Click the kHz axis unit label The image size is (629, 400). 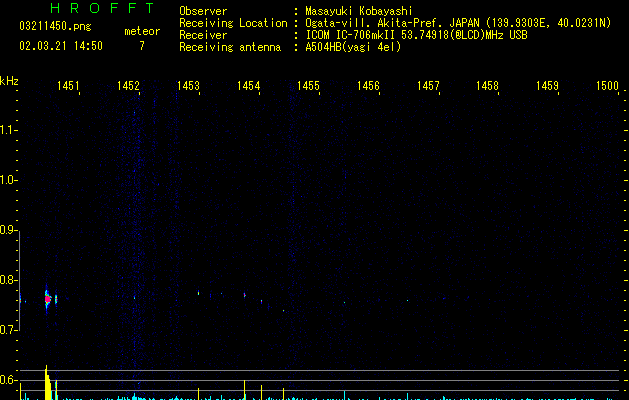(x=9, y=81)
